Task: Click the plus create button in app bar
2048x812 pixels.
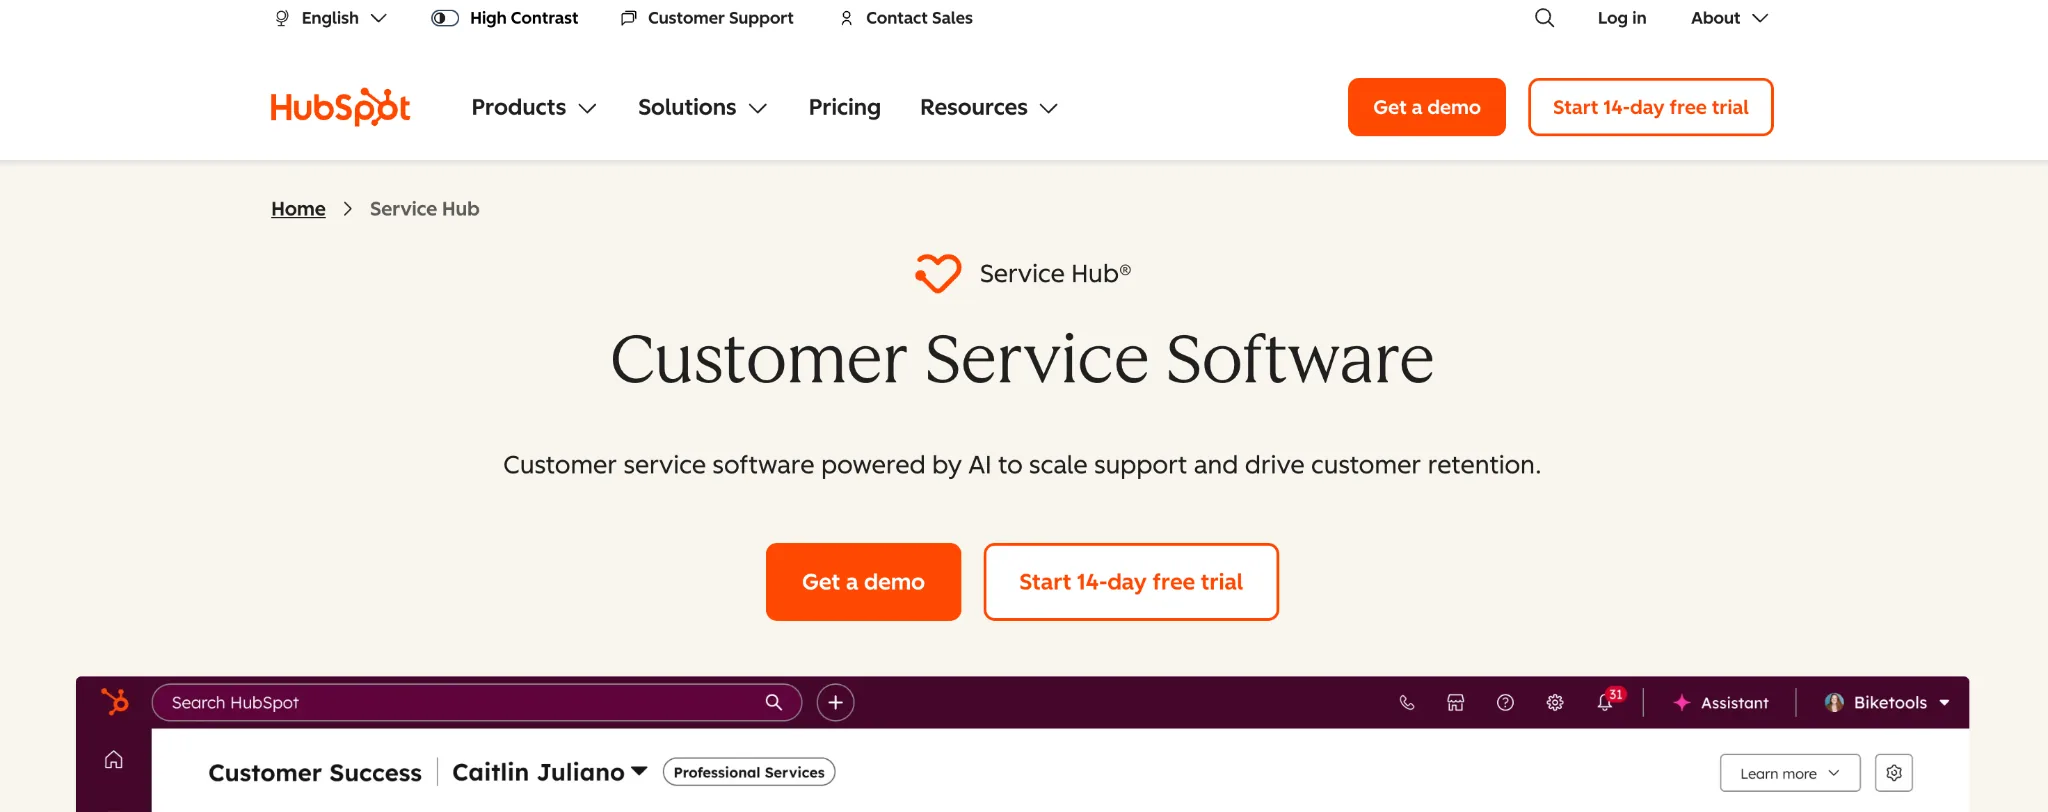Action: tap(835, 702)
